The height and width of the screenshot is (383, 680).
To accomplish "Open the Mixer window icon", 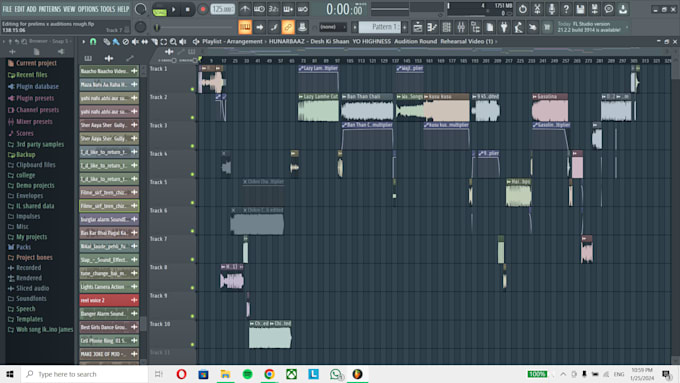I will point(461,27).
